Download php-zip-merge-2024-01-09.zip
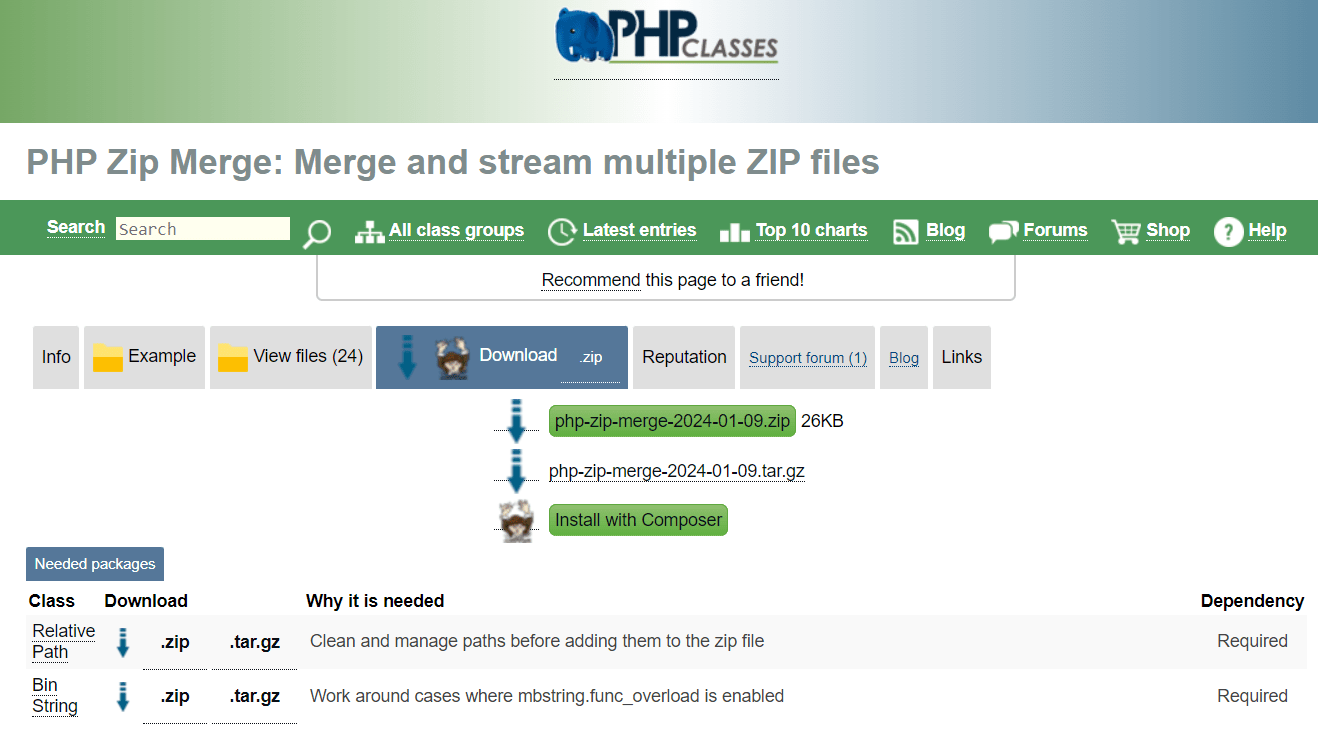The height and width of the screenshot is (742, 1318). [671, 421]
